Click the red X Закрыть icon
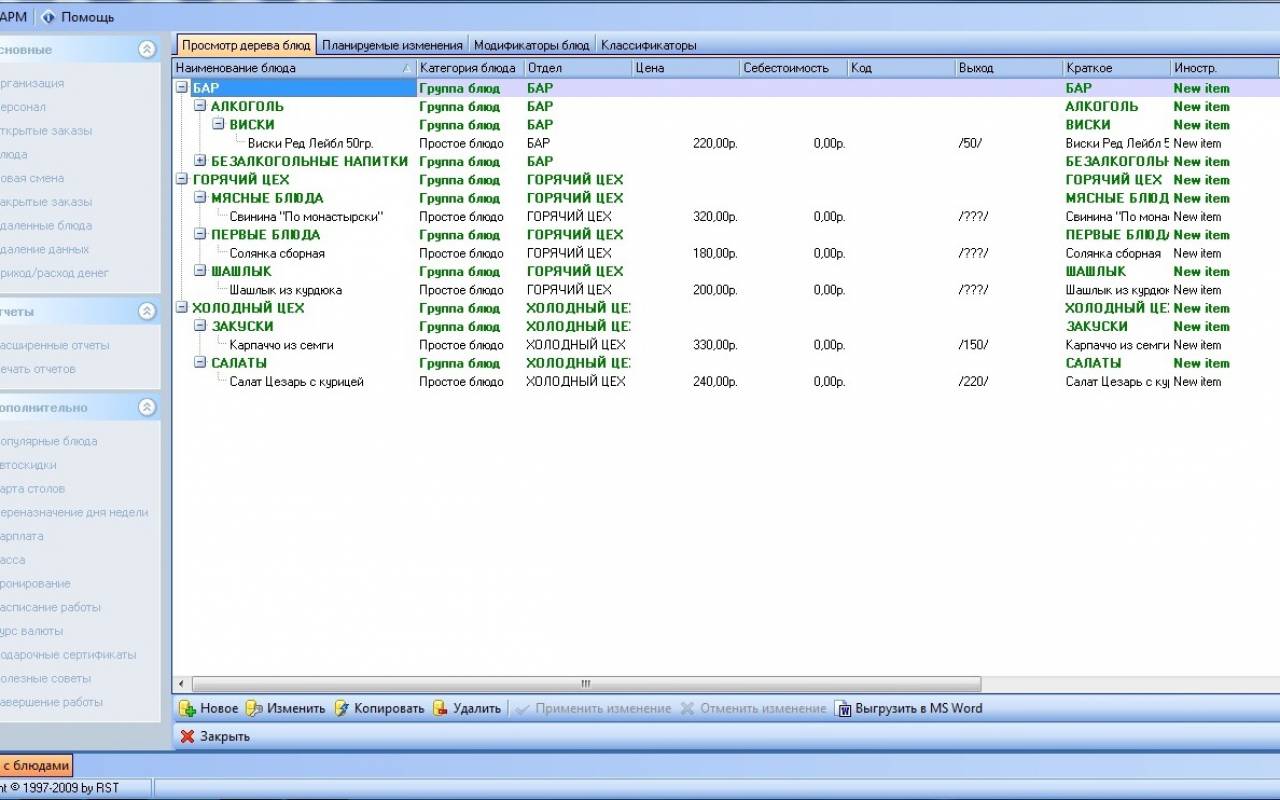 pyautogui.click(x=187, y=737)
